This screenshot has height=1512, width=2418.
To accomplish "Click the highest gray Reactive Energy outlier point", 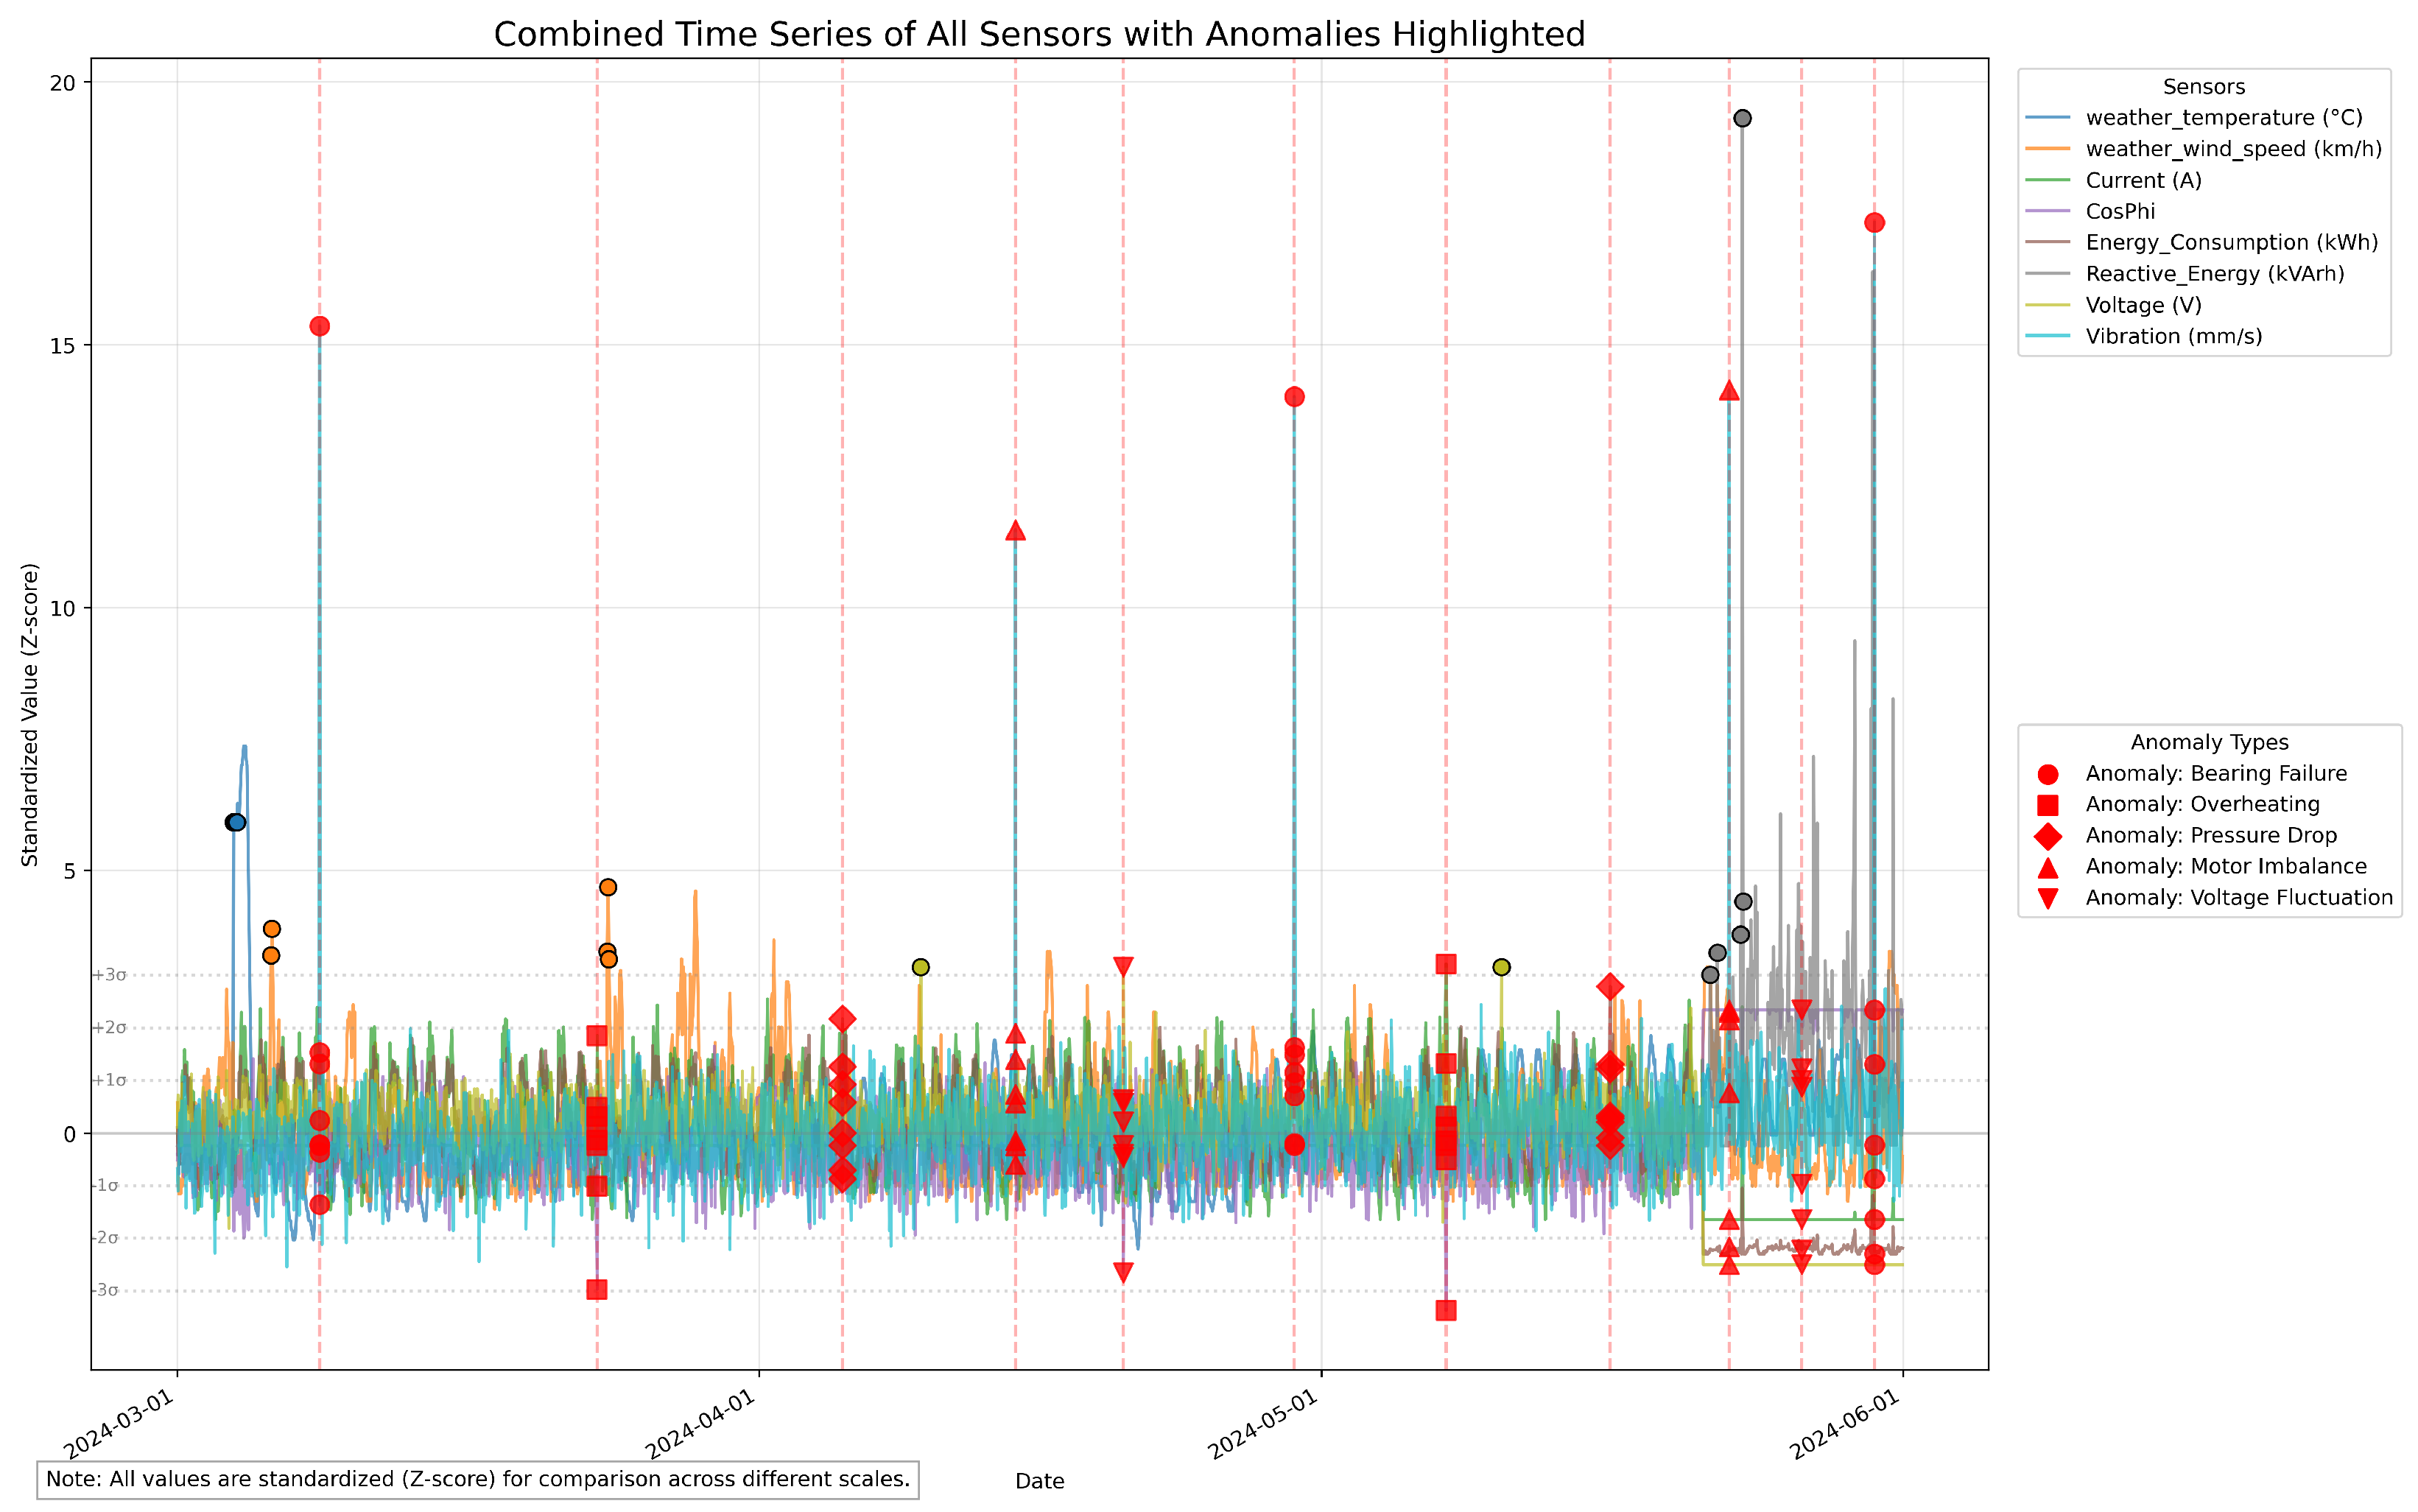I will (1742, 119).
